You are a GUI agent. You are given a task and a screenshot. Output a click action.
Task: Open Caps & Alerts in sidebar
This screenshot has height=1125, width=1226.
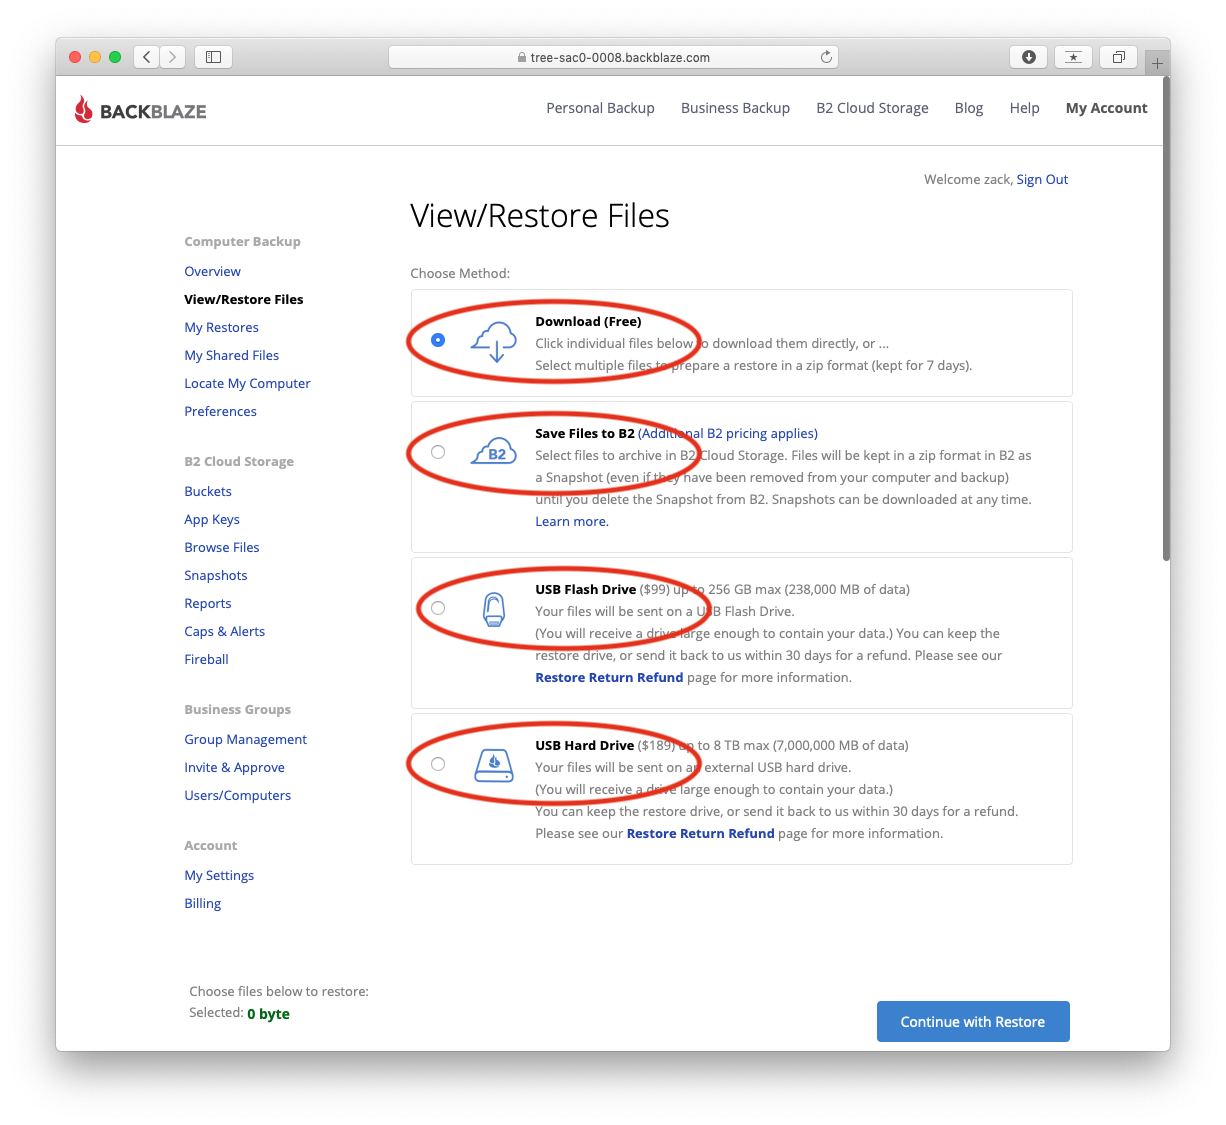click(225, 631)
